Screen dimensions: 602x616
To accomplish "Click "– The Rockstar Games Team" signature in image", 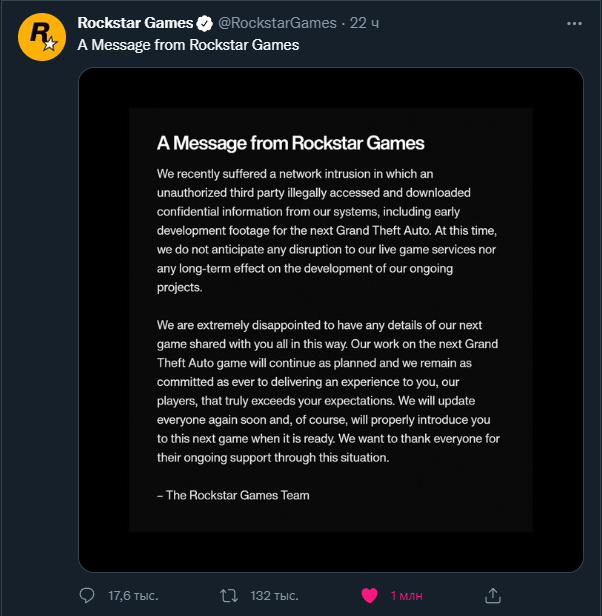I will coord(233,495).
